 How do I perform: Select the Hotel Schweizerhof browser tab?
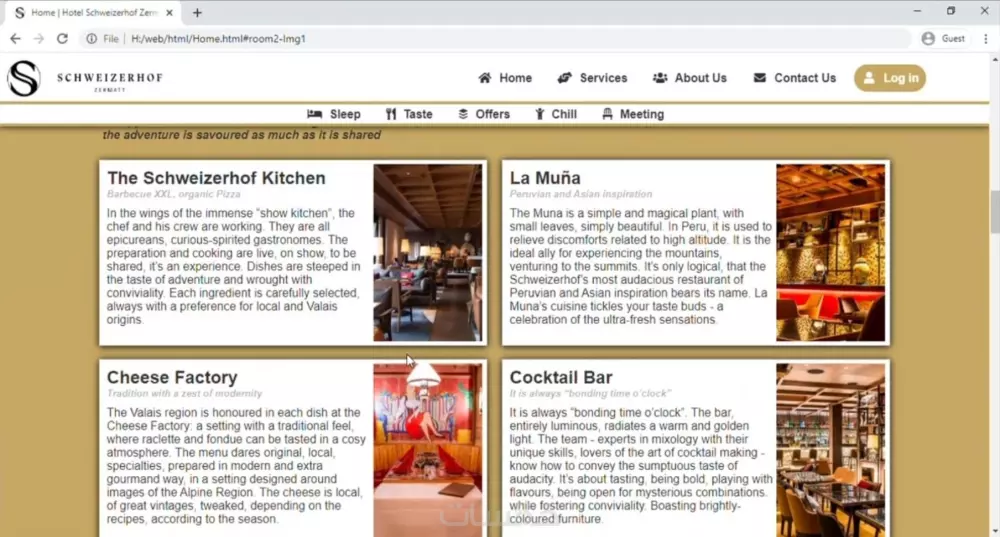[94, 13]
